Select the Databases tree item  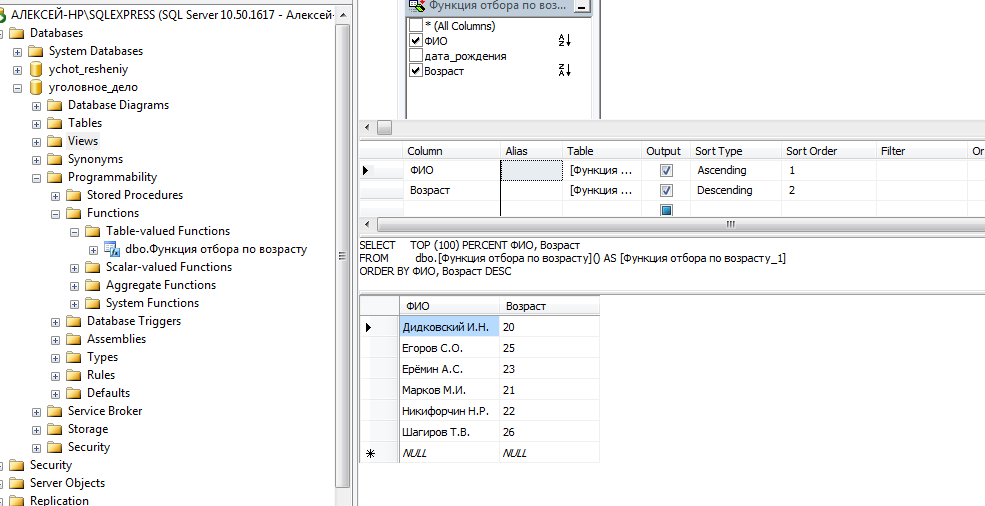(57, 33)
